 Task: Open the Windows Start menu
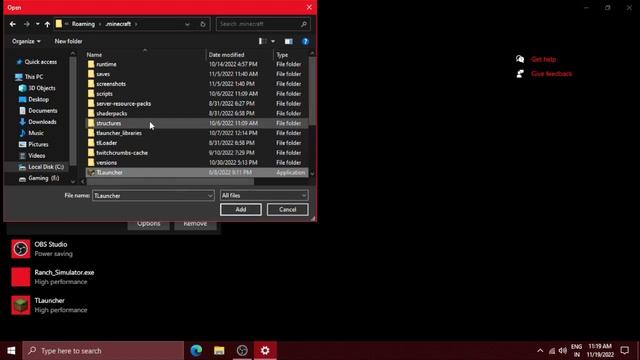tap(11, 351)
